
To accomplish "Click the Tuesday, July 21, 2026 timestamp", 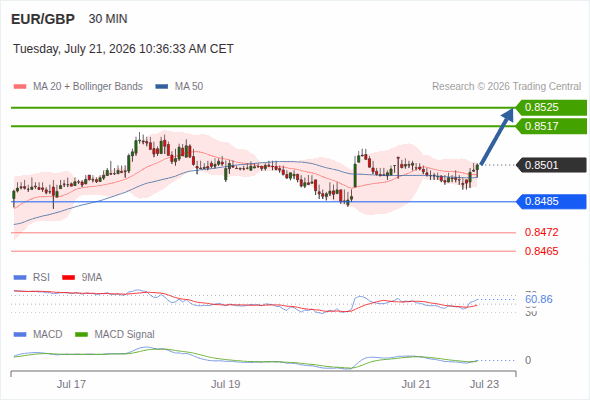I will (123, 49).
